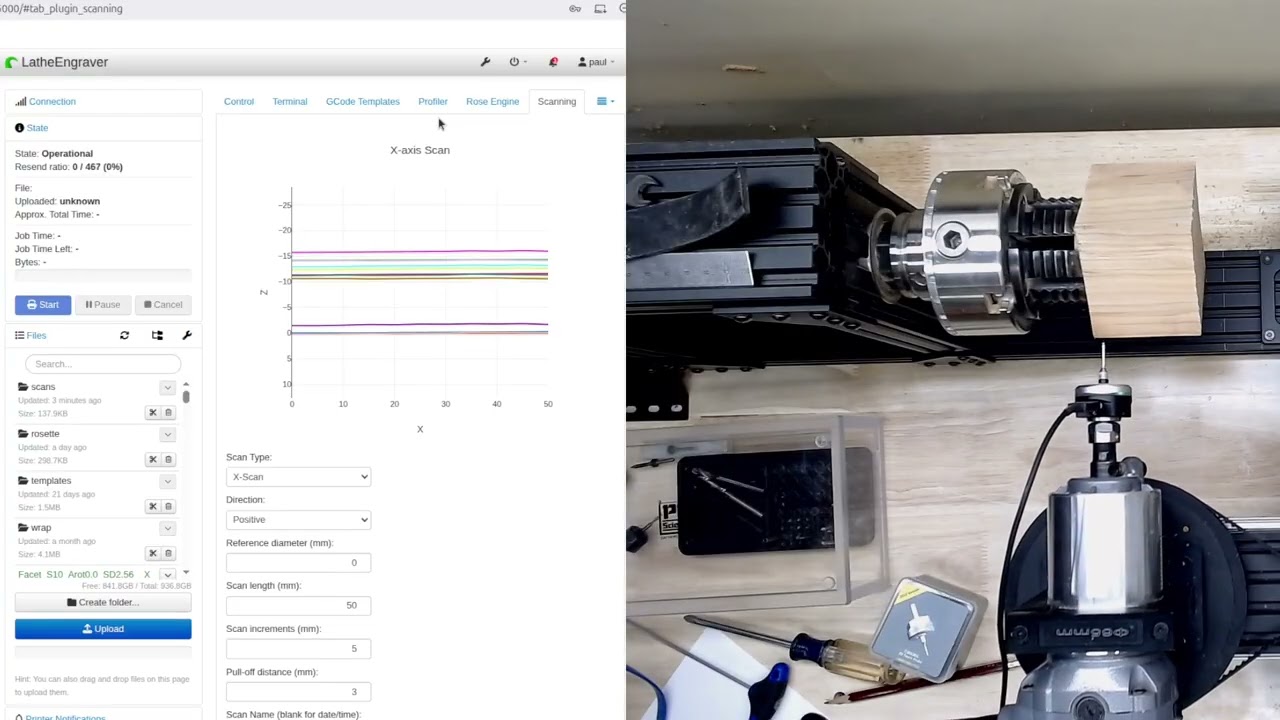
Task: Open the Files tree view icon
Action: point(157,335)
